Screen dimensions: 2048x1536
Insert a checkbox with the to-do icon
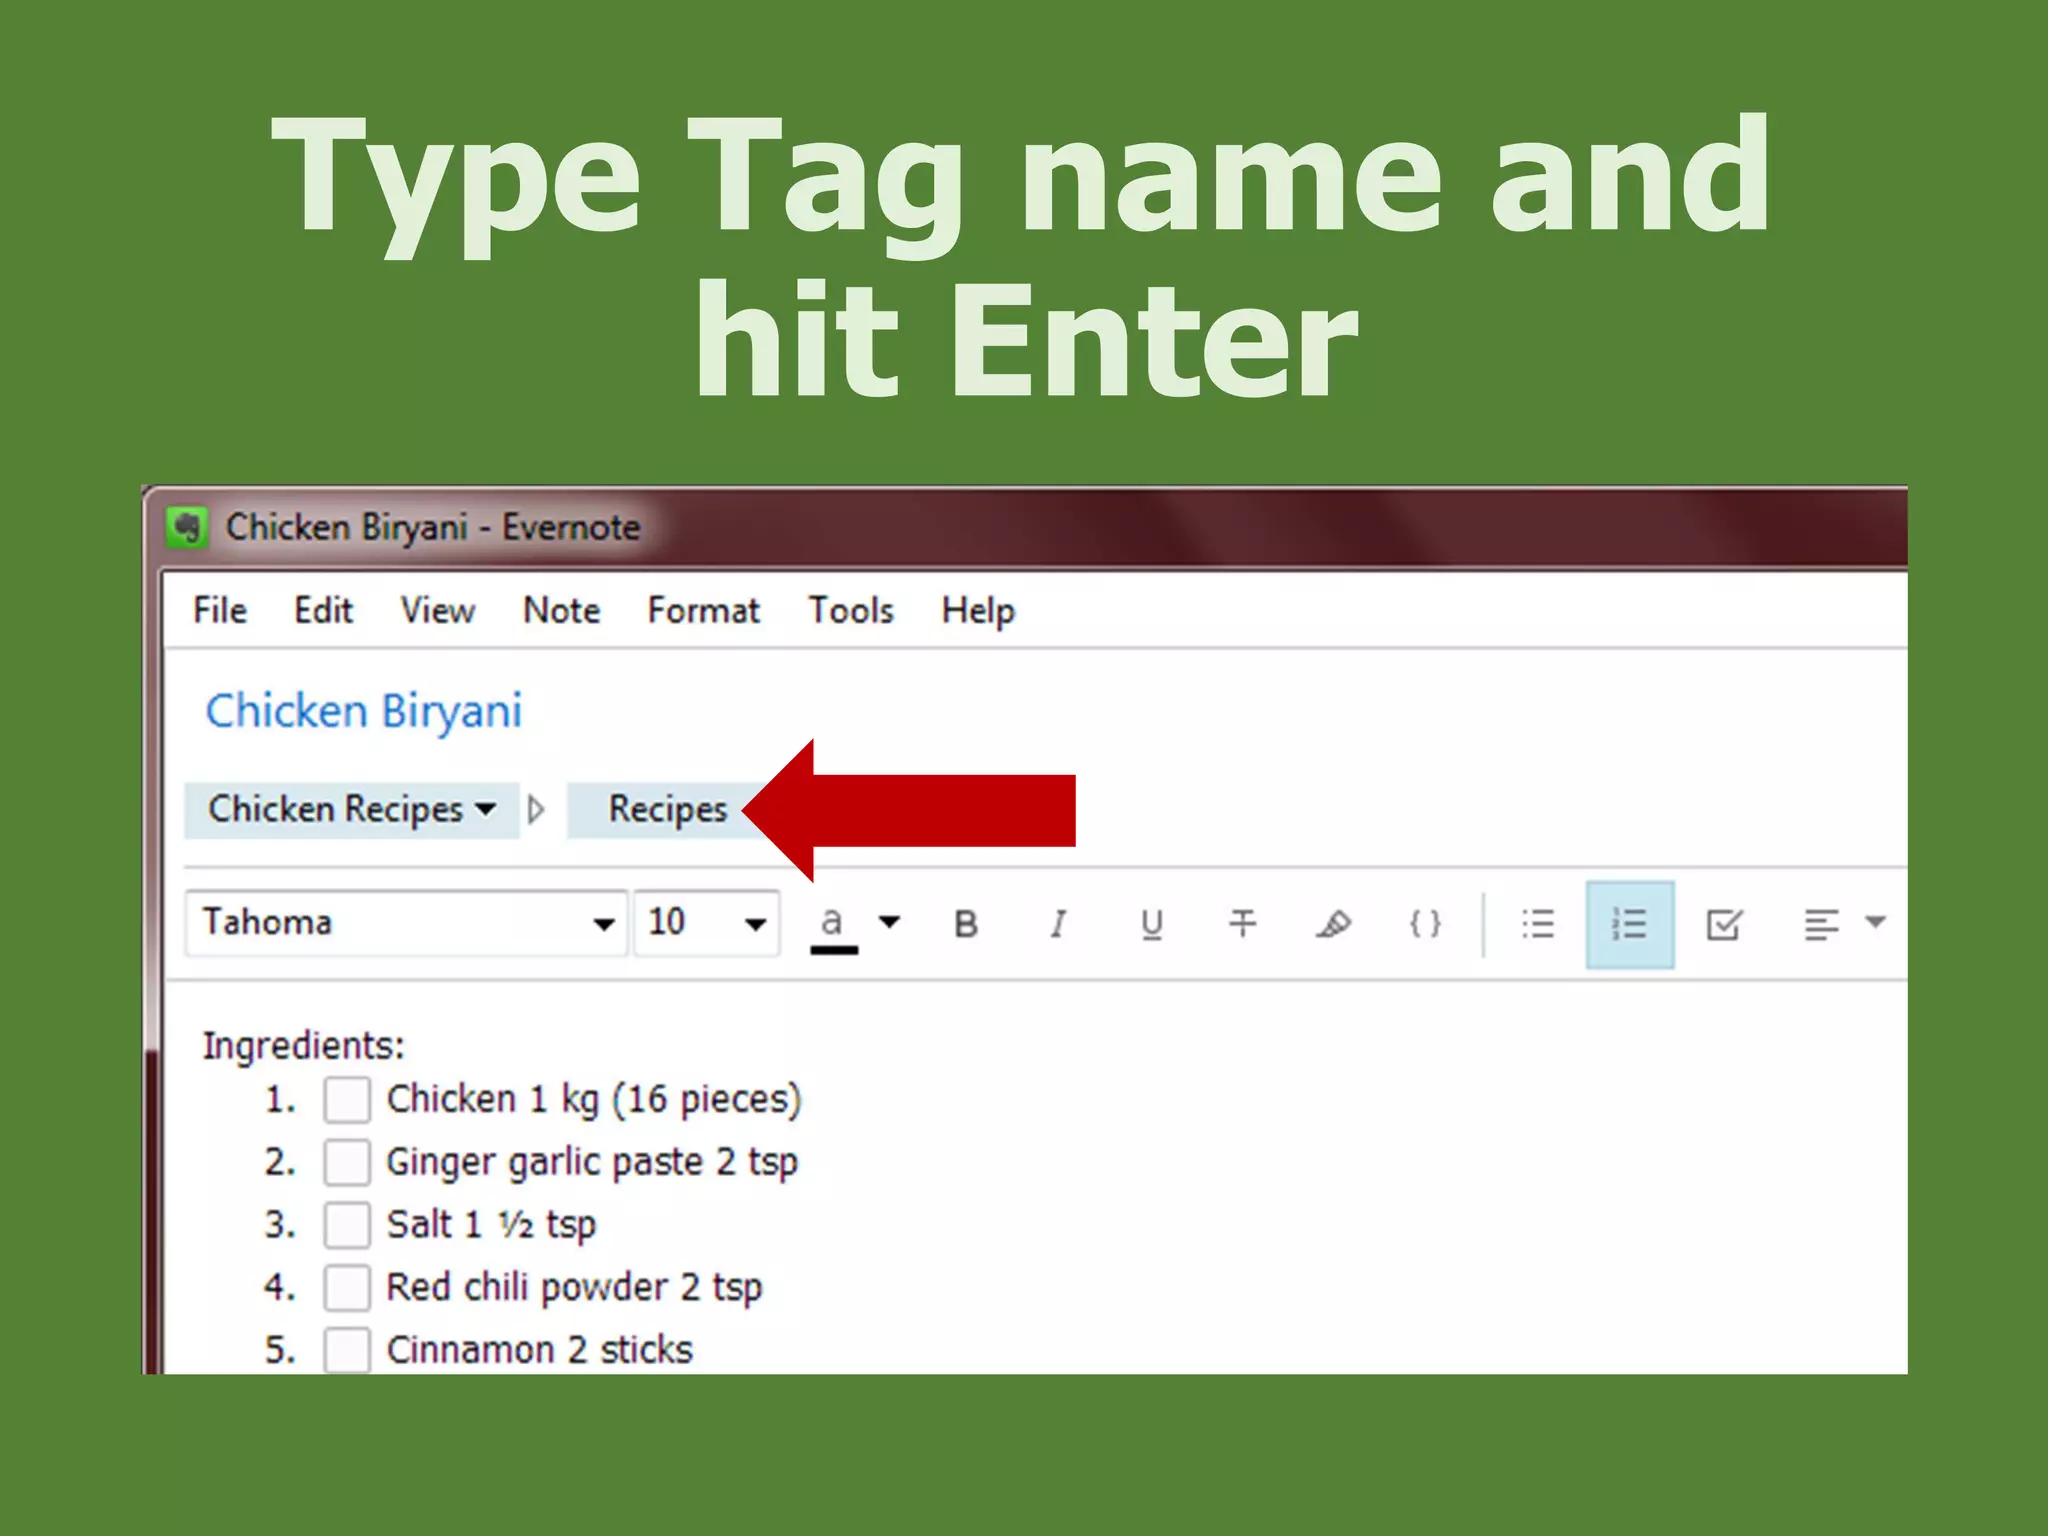click(x=1724, y=924)
